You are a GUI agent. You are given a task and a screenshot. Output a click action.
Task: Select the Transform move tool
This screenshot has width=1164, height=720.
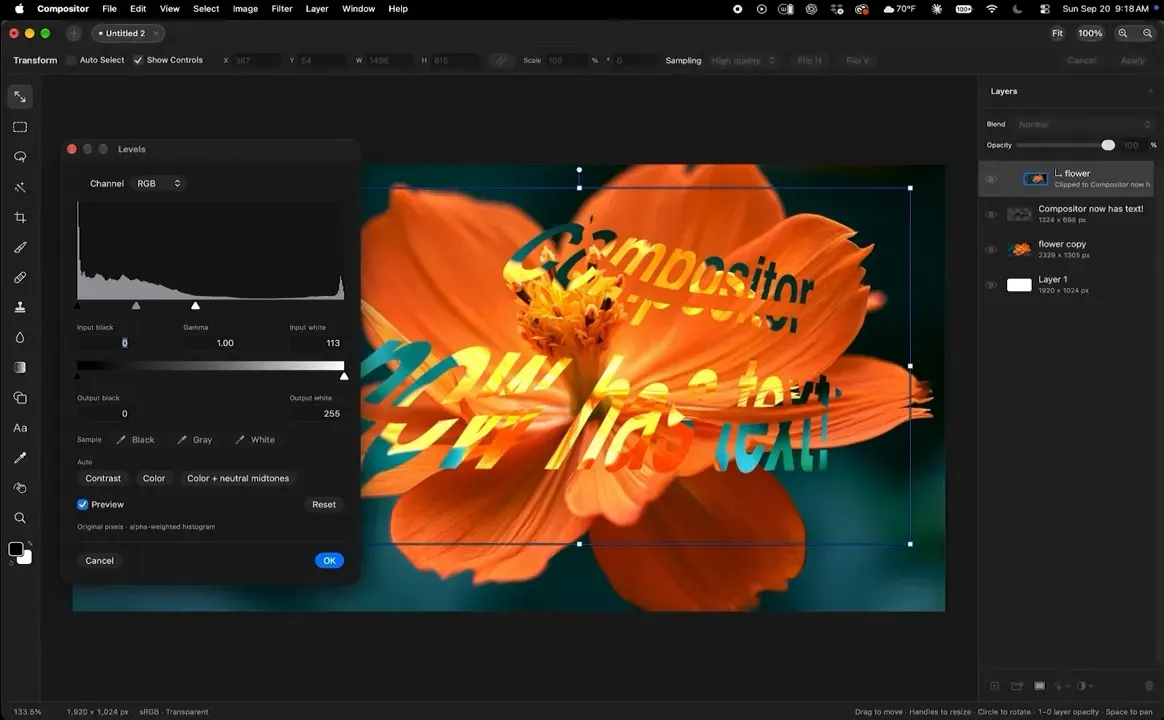tap(20, 96)
